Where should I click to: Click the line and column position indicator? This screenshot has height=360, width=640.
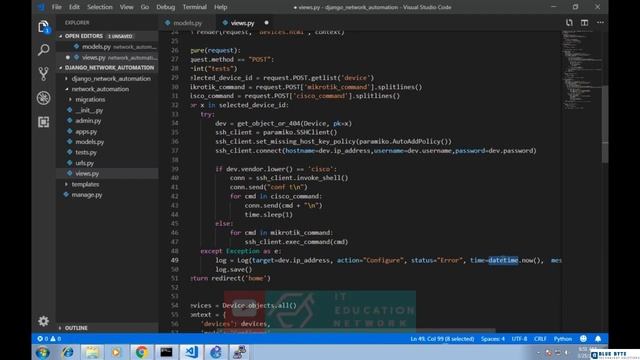[x=442, y=339]
